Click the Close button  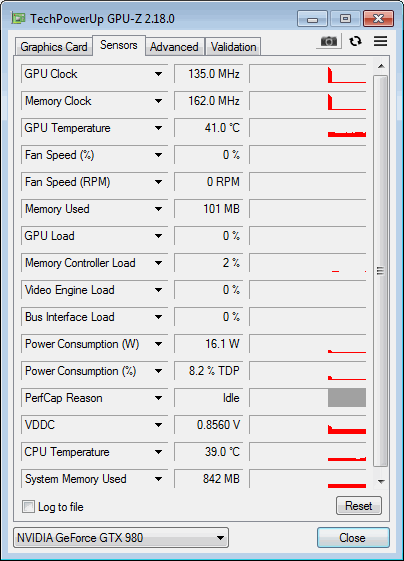[x=353, y=537]
